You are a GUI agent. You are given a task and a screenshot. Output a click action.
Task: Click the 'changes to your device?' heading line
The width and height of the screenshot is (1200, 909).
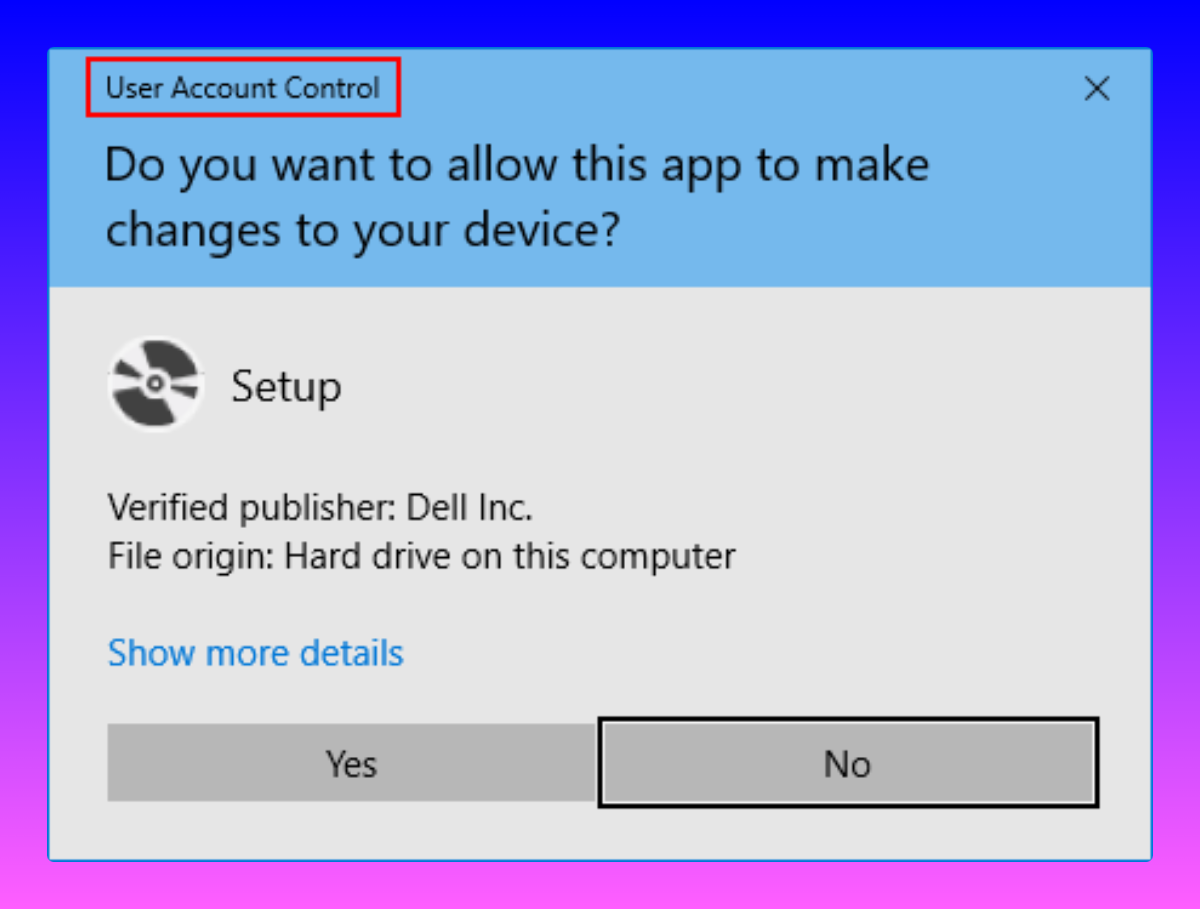point(362,230)
